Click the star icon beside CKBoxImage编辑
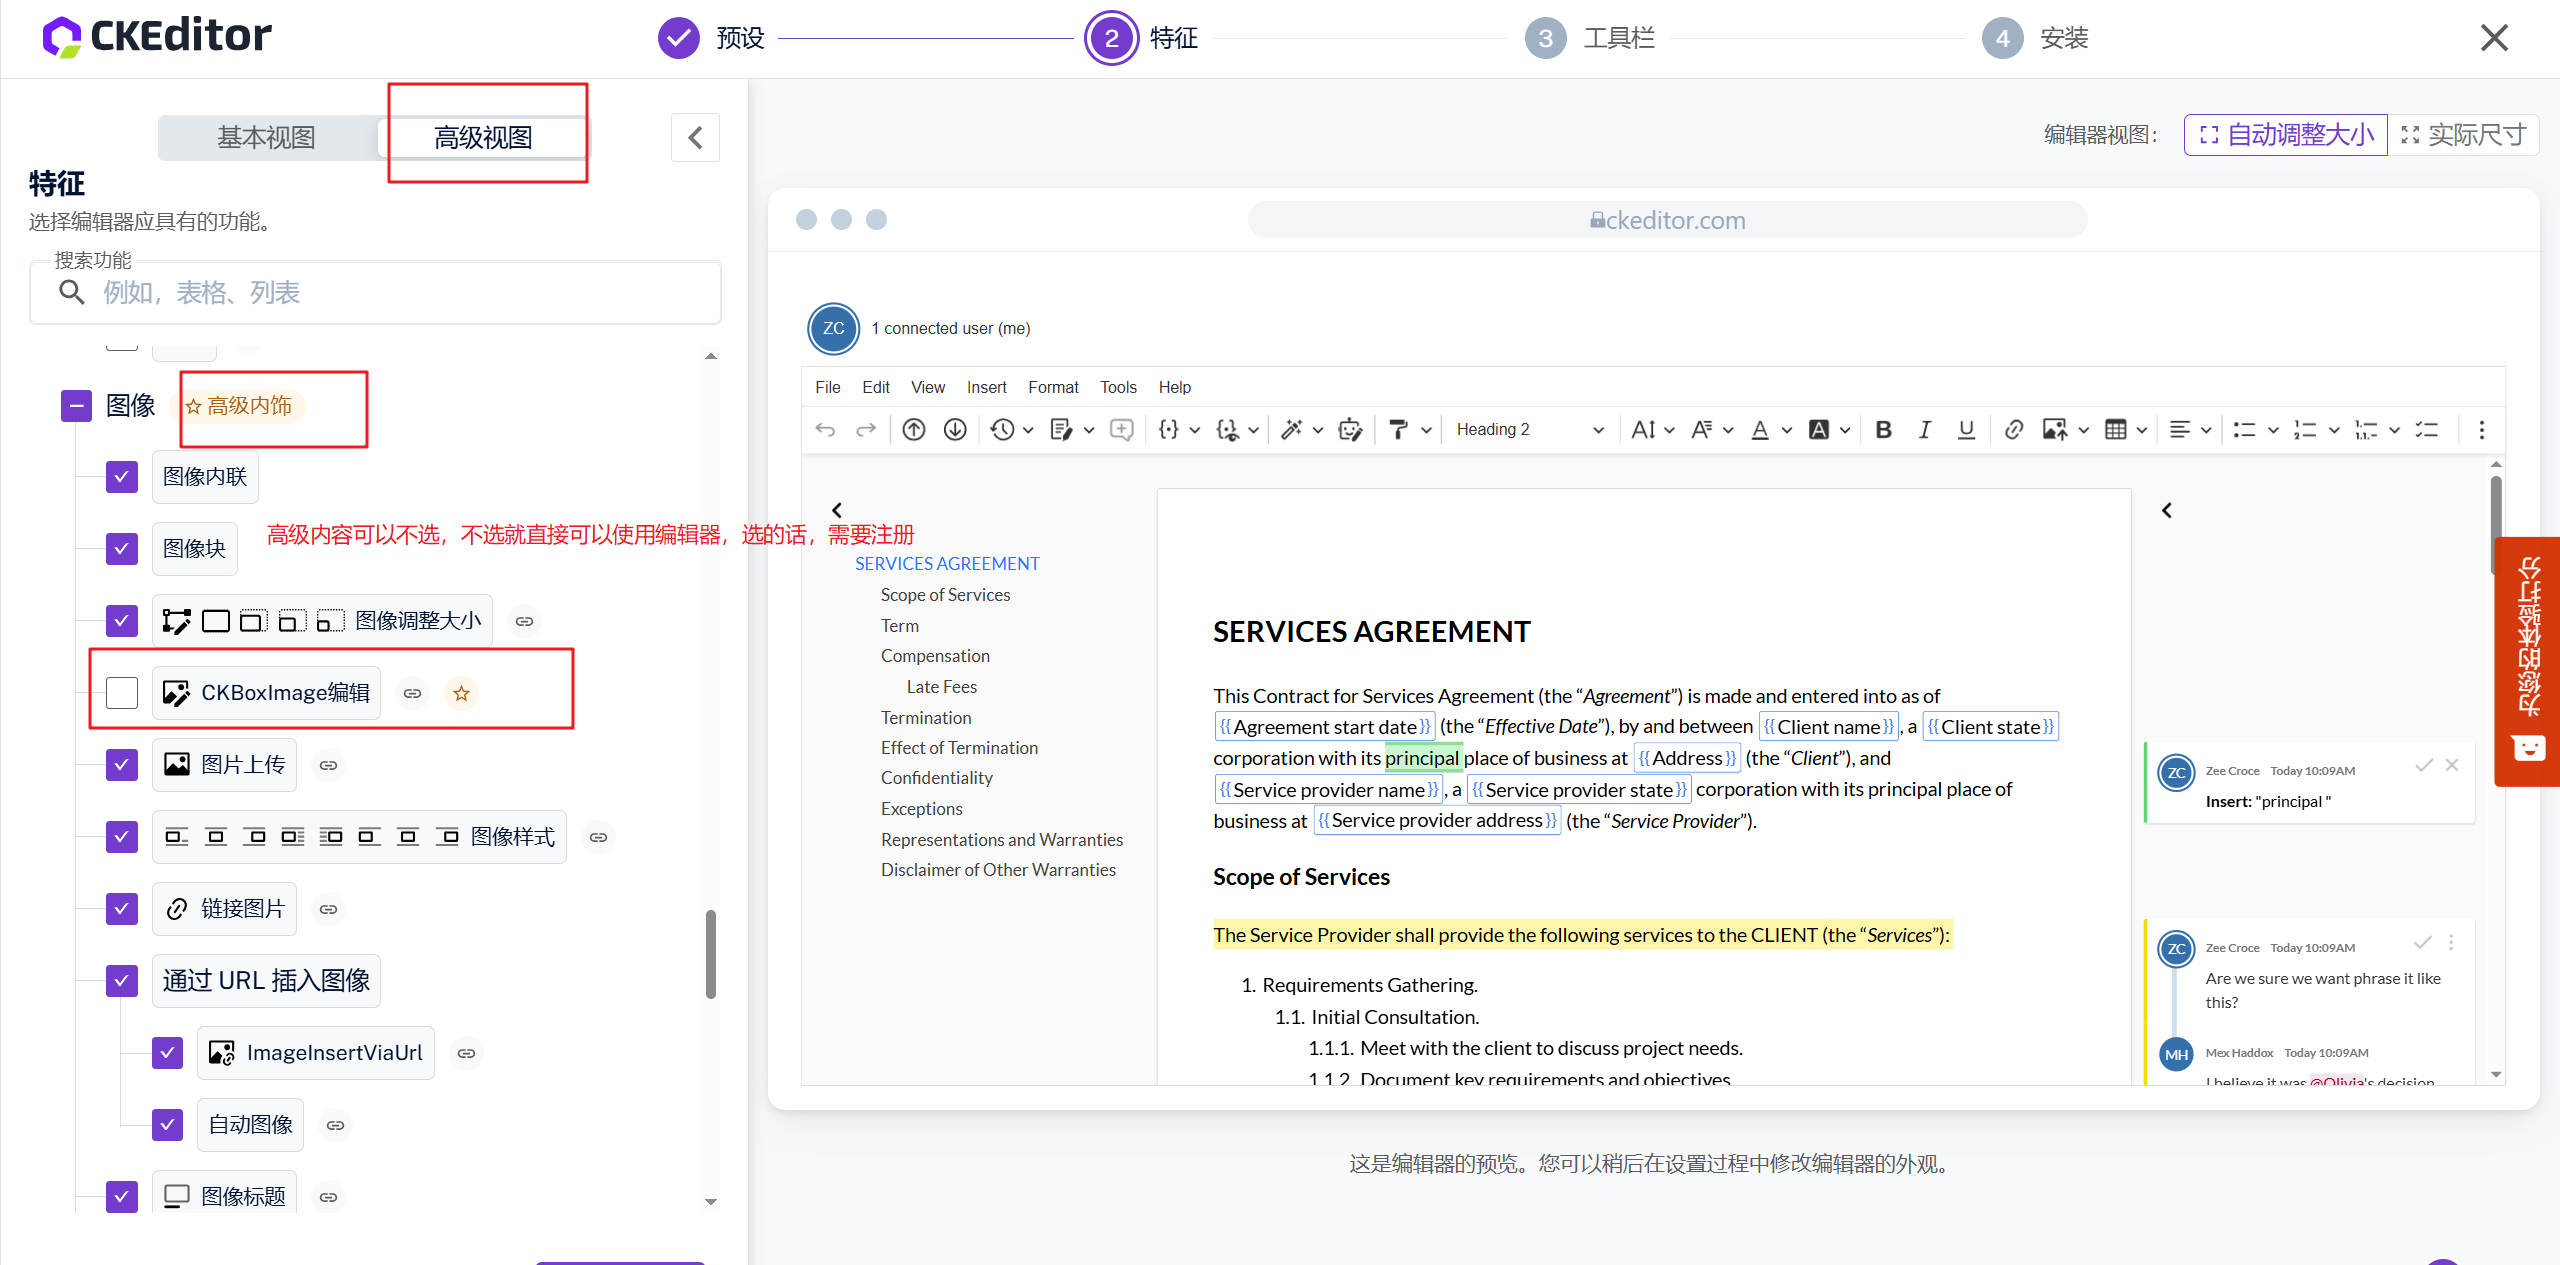 click(461, 693)
